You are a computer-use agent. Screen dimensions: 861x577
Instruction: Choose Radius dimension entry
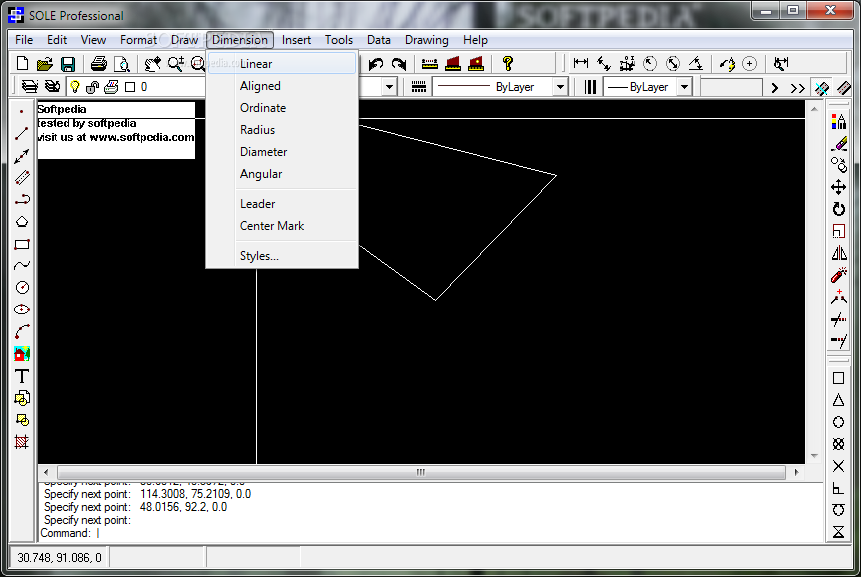282,130
